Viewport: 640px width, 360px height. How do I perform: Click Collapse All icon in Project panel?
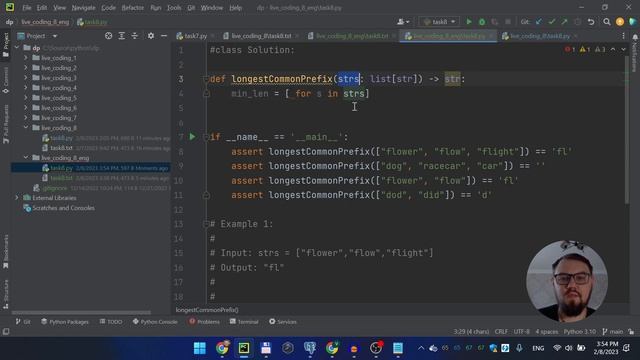click(x=135, y=36)
